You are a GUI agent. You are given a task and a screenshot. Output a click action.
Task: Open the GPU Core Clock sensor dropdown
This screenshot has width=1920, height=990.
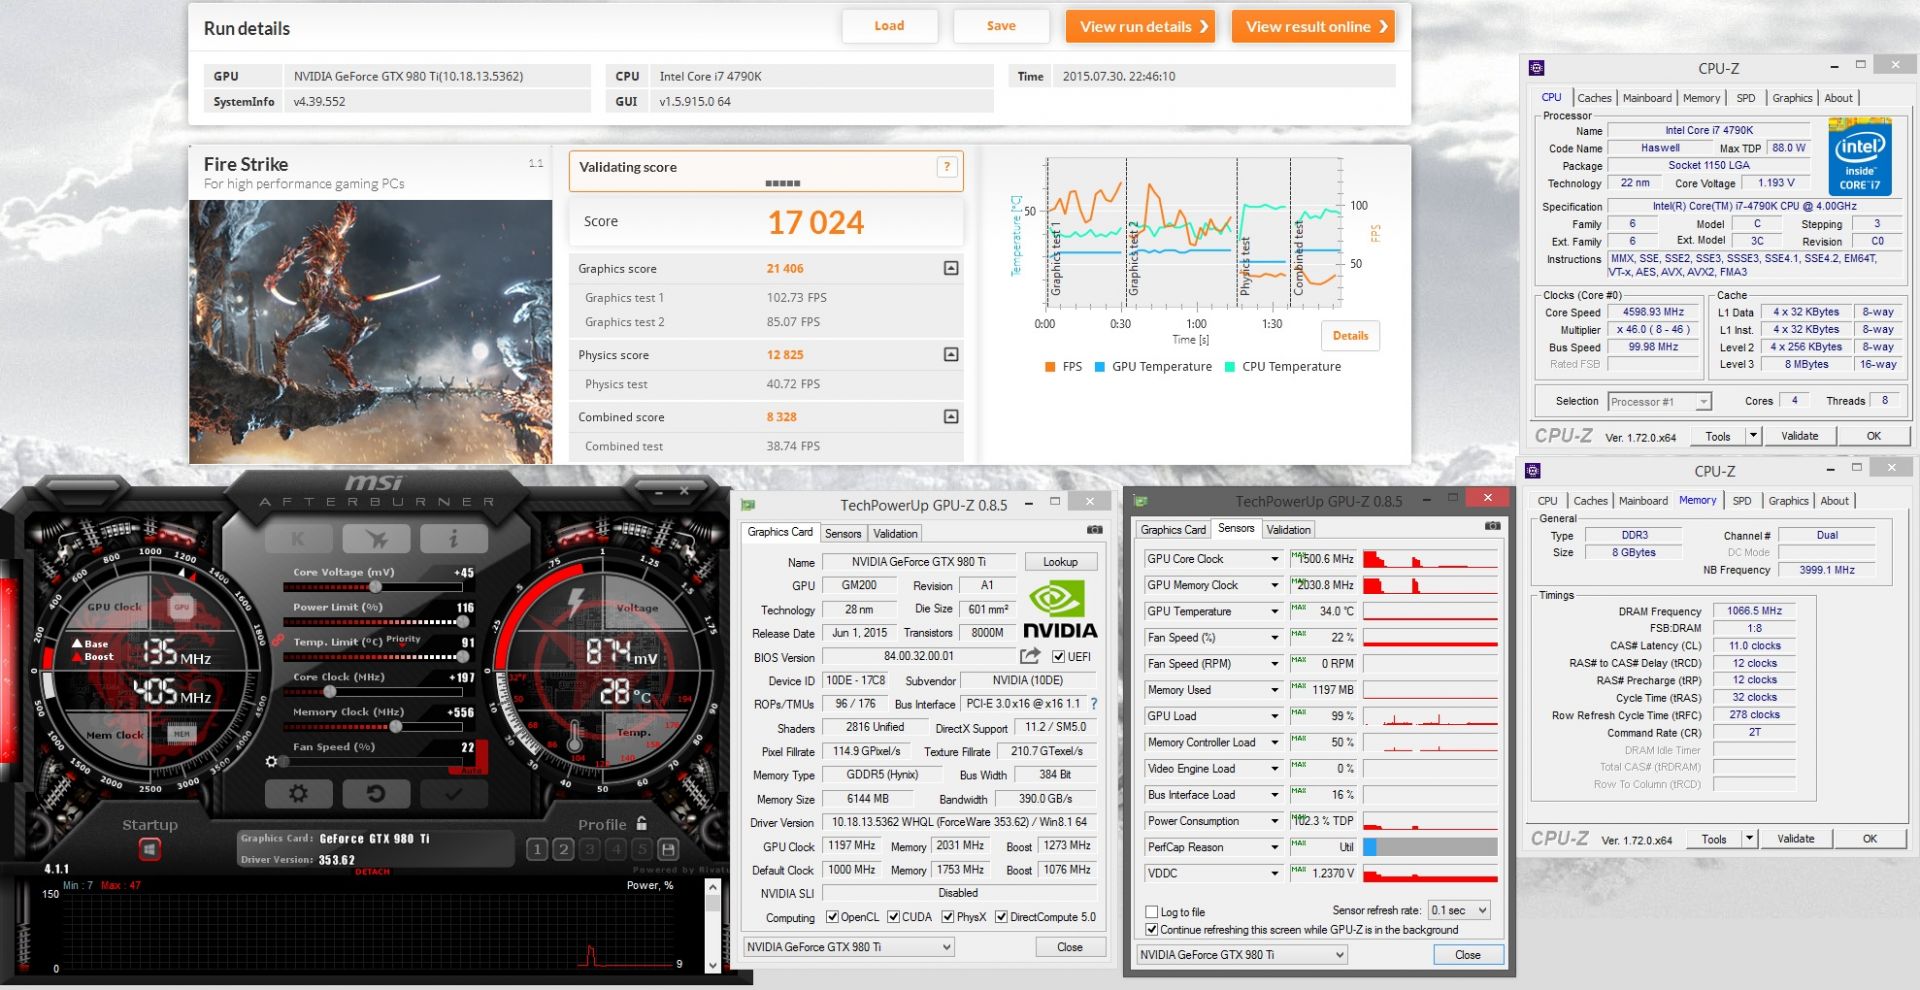pos(1274,559)
